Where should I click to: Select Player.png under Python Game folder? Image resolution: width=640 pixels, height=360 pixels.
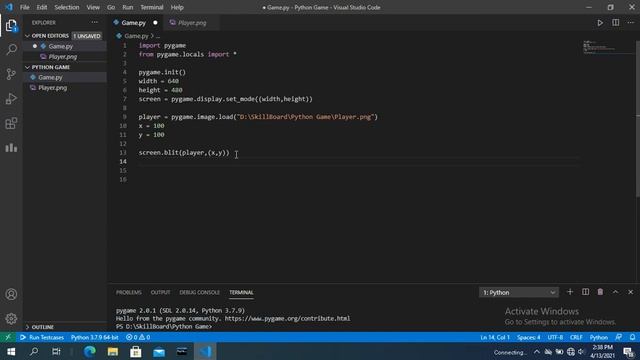[x=65, y=88]
